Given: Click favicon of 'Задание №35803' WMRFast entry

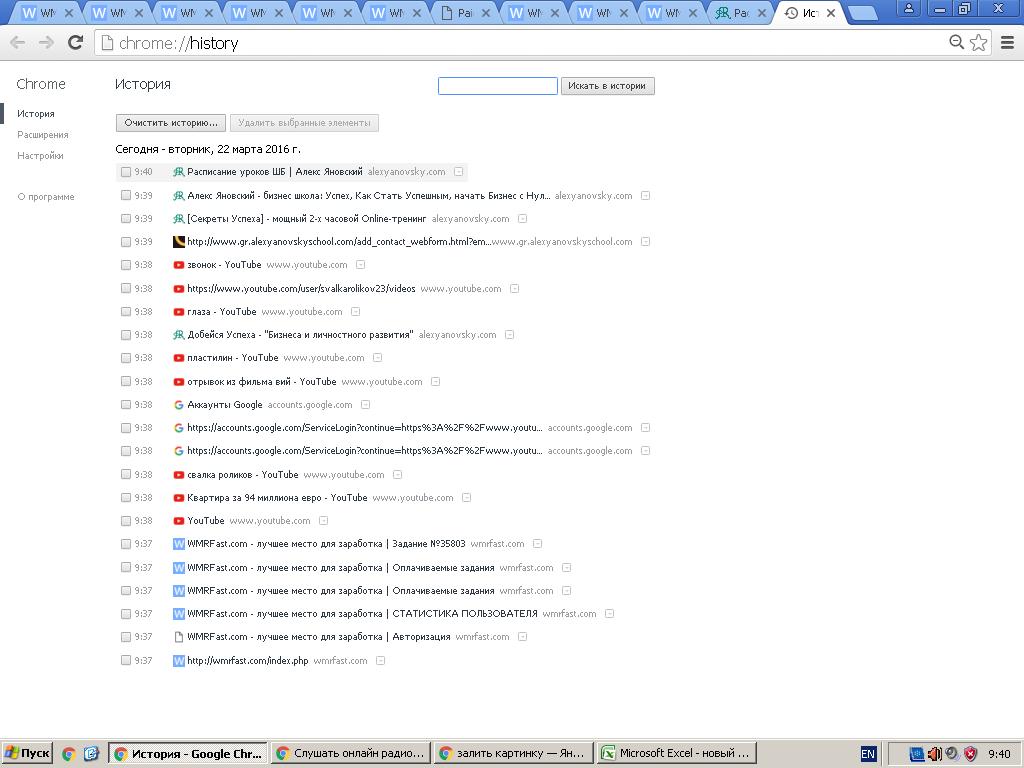Looking at the screenshot, I should pos(178,544).
